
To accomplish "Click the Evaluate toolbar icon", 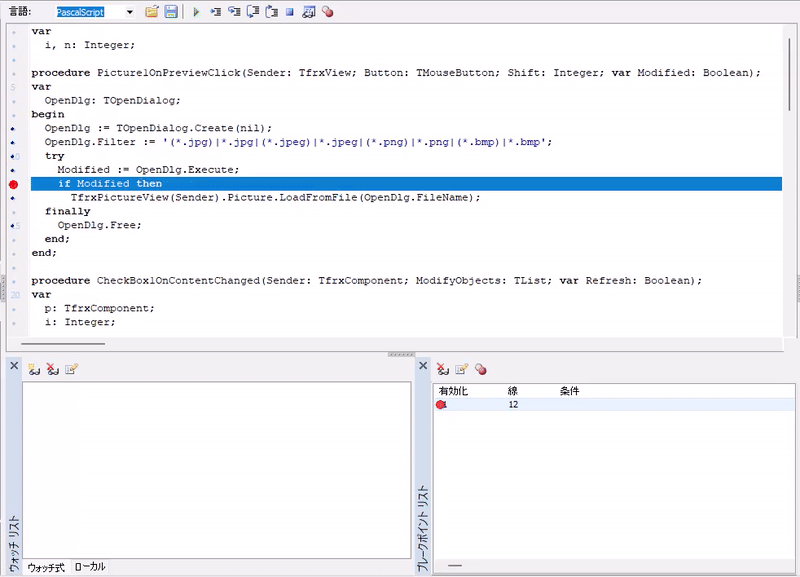I will (308, 12).
